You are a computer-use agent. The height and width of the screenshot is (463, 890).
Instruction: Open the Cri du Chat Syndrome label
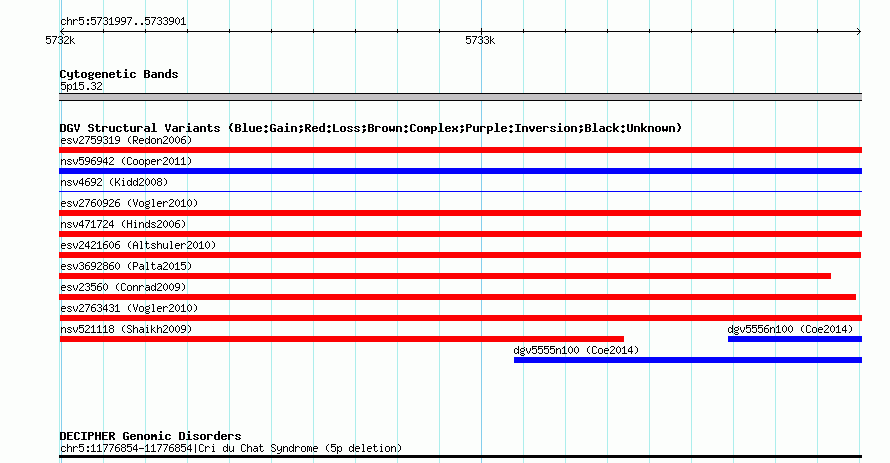[x=231, y=448]
